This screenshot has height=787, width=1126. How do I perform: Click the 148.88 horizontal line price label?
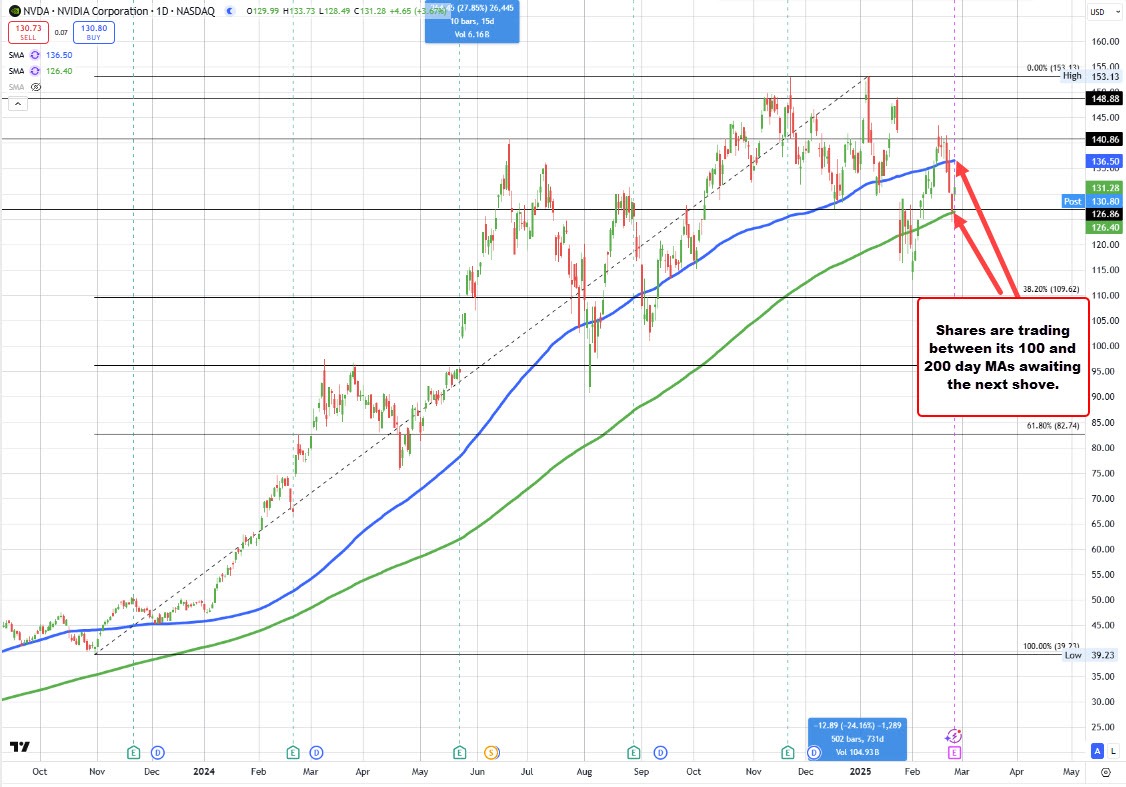tap(1105, 98)
